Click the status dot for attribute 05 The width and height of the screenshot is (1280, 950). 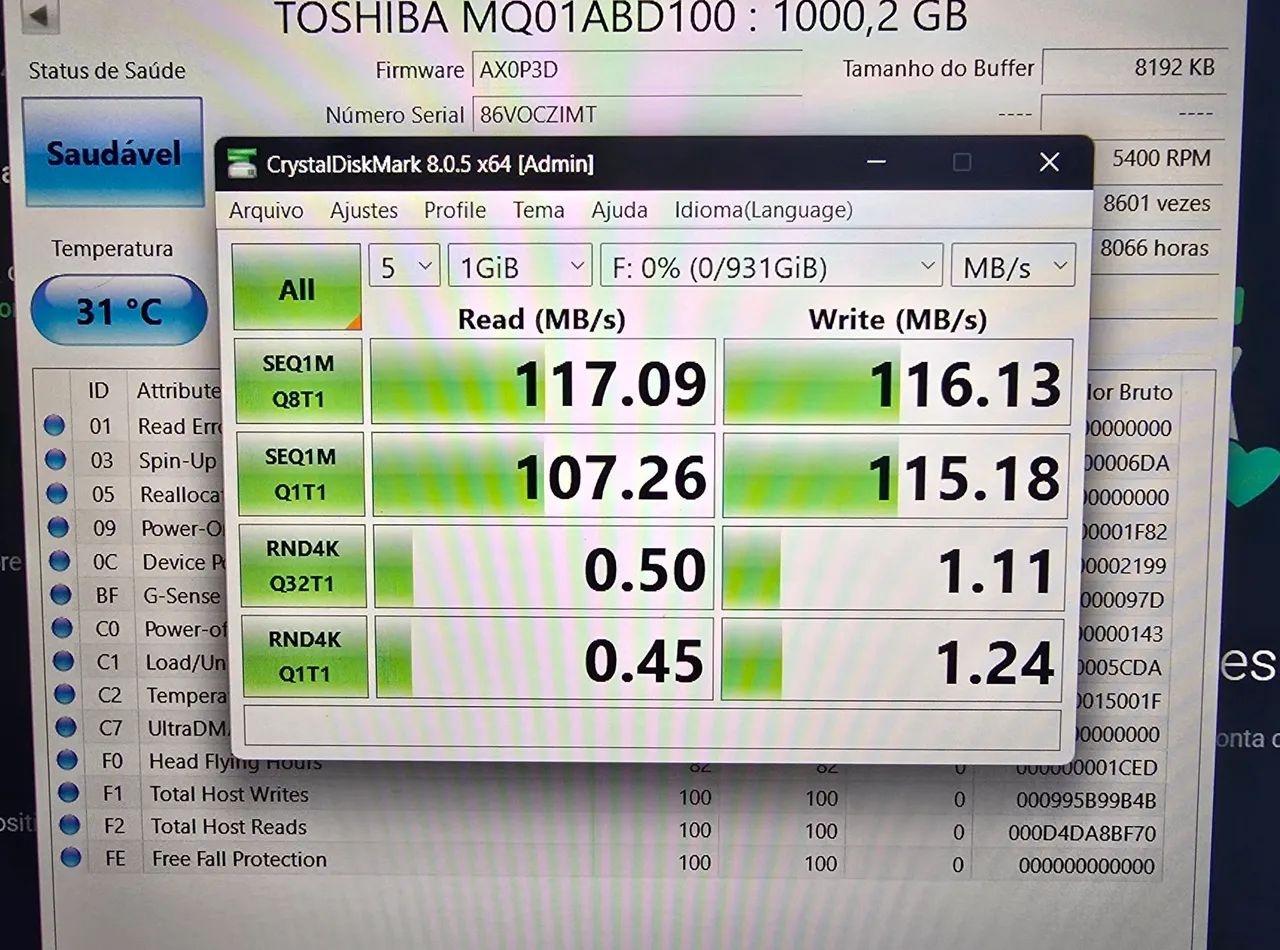click(57, 494)
